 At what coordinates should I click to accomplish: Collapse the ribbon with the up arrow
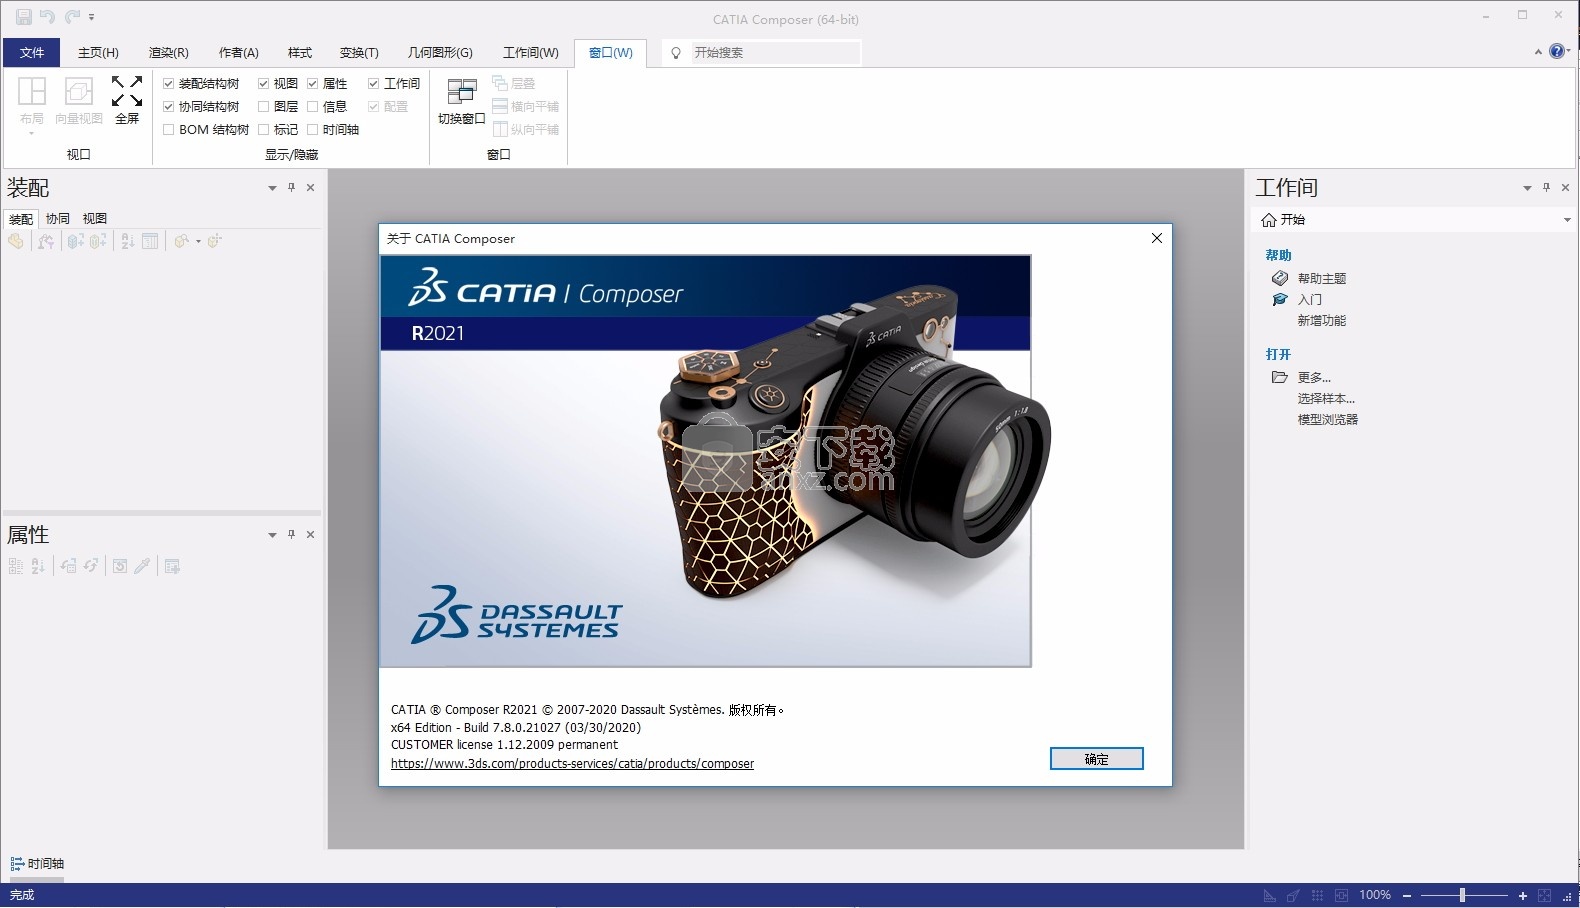coord(1538,52)
